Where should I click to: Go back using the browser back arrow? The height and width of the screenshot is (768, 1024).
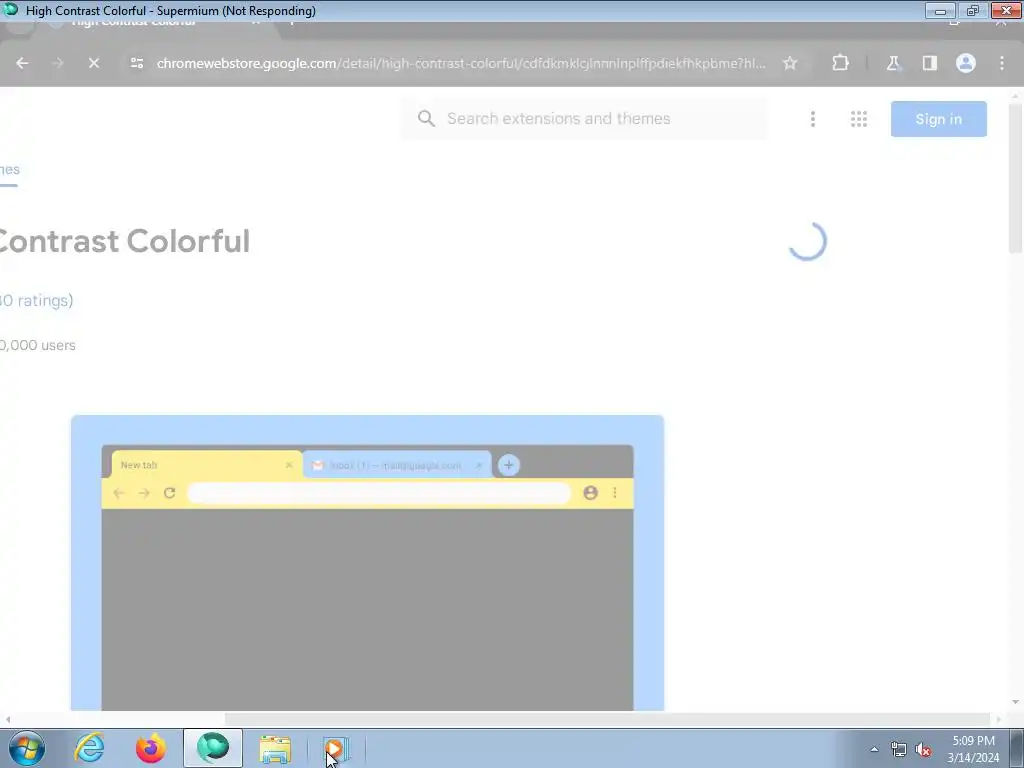pyautogui.click(x=22, y=63)
